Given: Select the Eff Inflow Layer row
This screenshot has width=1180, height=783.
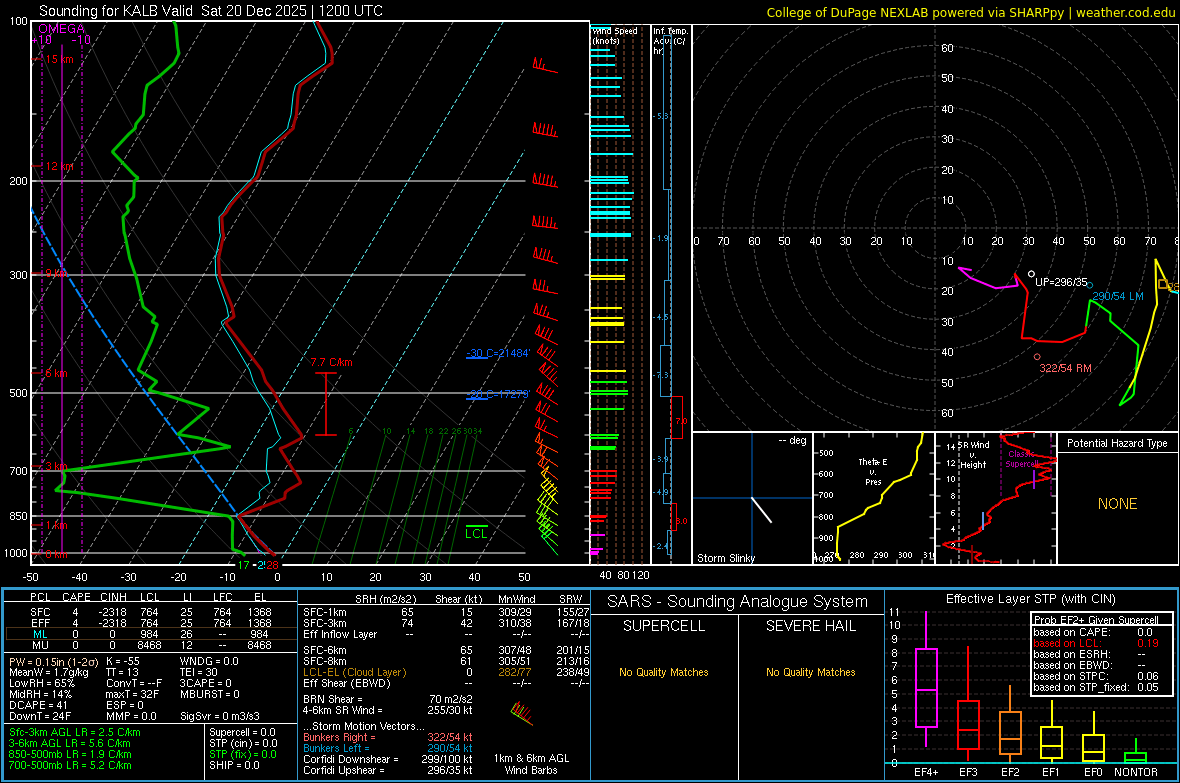Looking at the screenshot, I should pos(446,634).
